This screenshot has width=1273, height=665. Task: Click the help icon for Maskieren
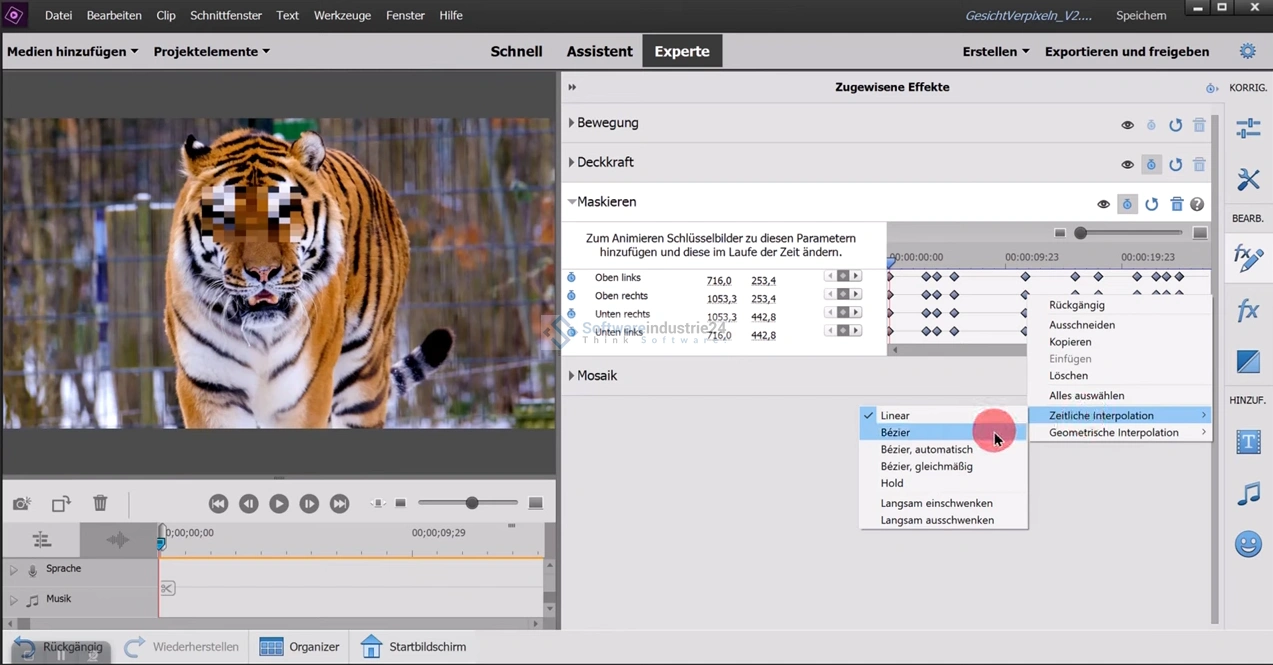tap(1197, 204)
